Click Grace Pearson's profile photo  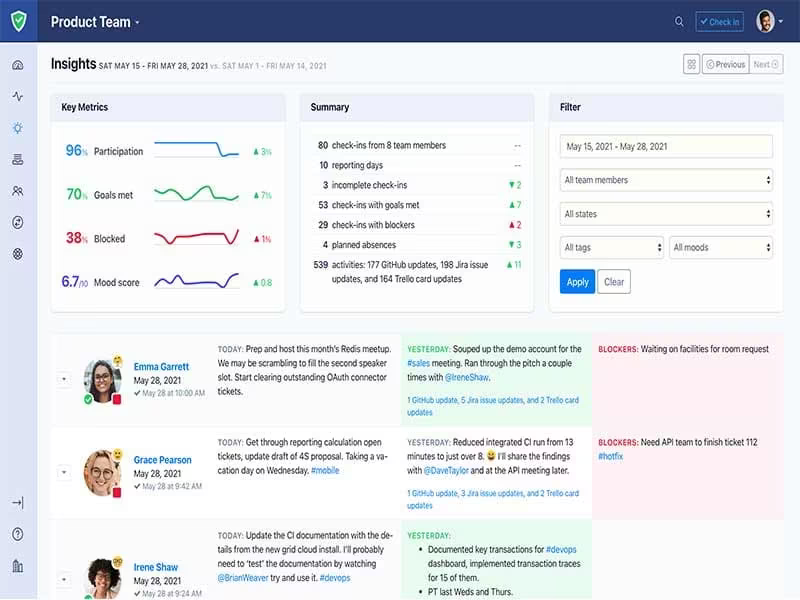(103, 473)
